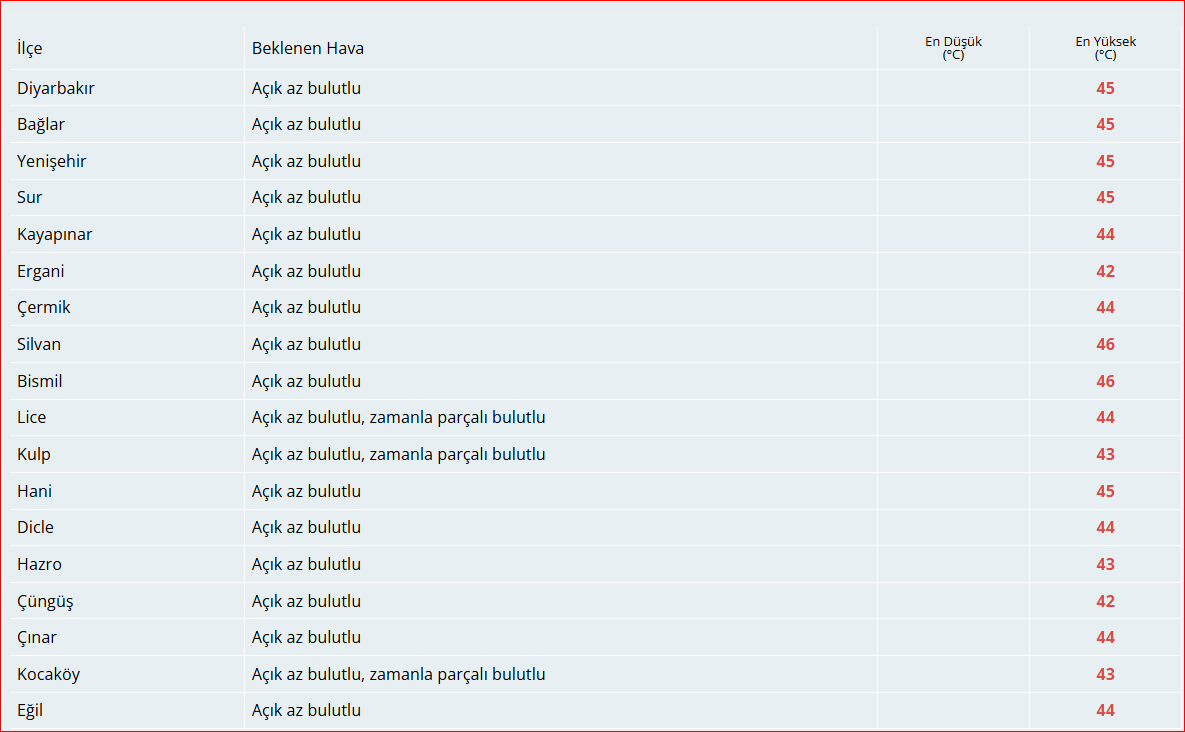This screenshot has height=732, width=1185.
Task: Open the Hazro district forecast
Action: pos(40,563)
